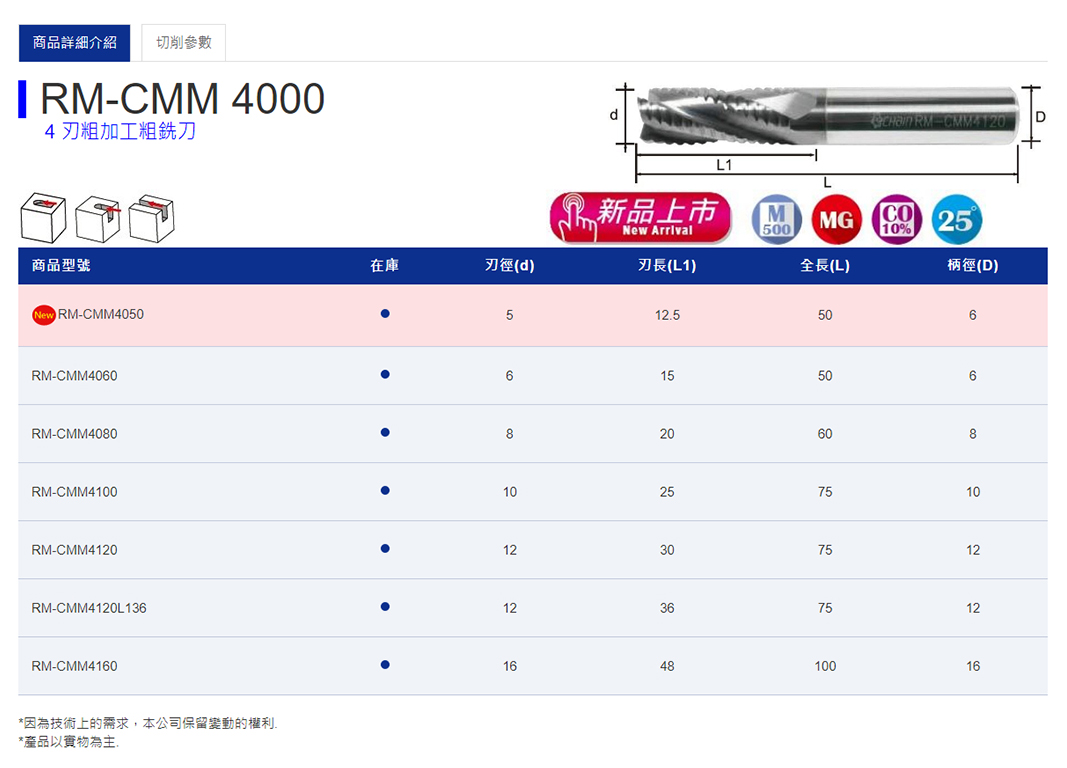Open product RM-CMM4120L136
This screenshot has height=768, width=1067.
tap(89, 608)
